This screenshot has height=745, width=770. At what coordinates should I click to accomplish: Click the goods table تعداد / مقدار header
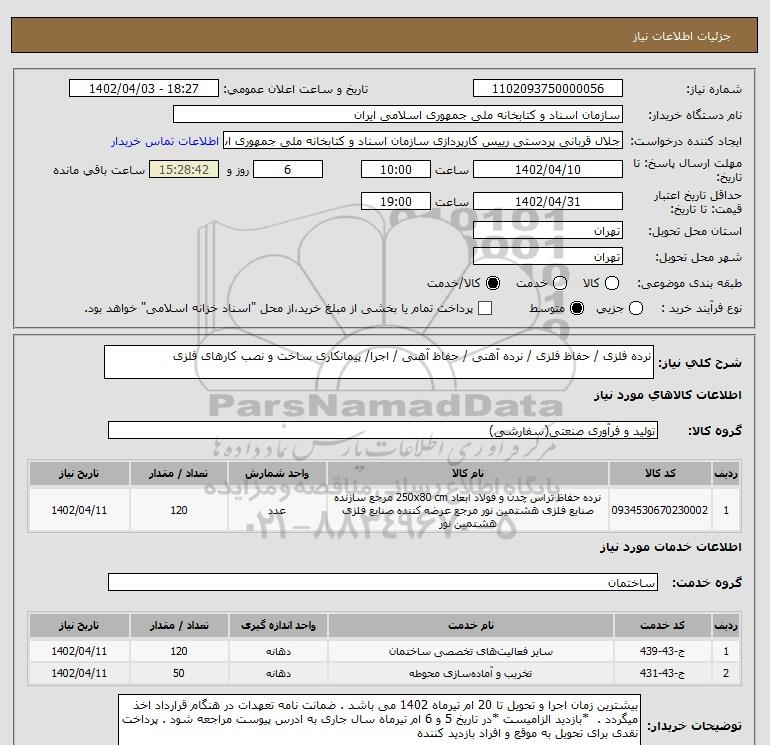coord(179,473)
